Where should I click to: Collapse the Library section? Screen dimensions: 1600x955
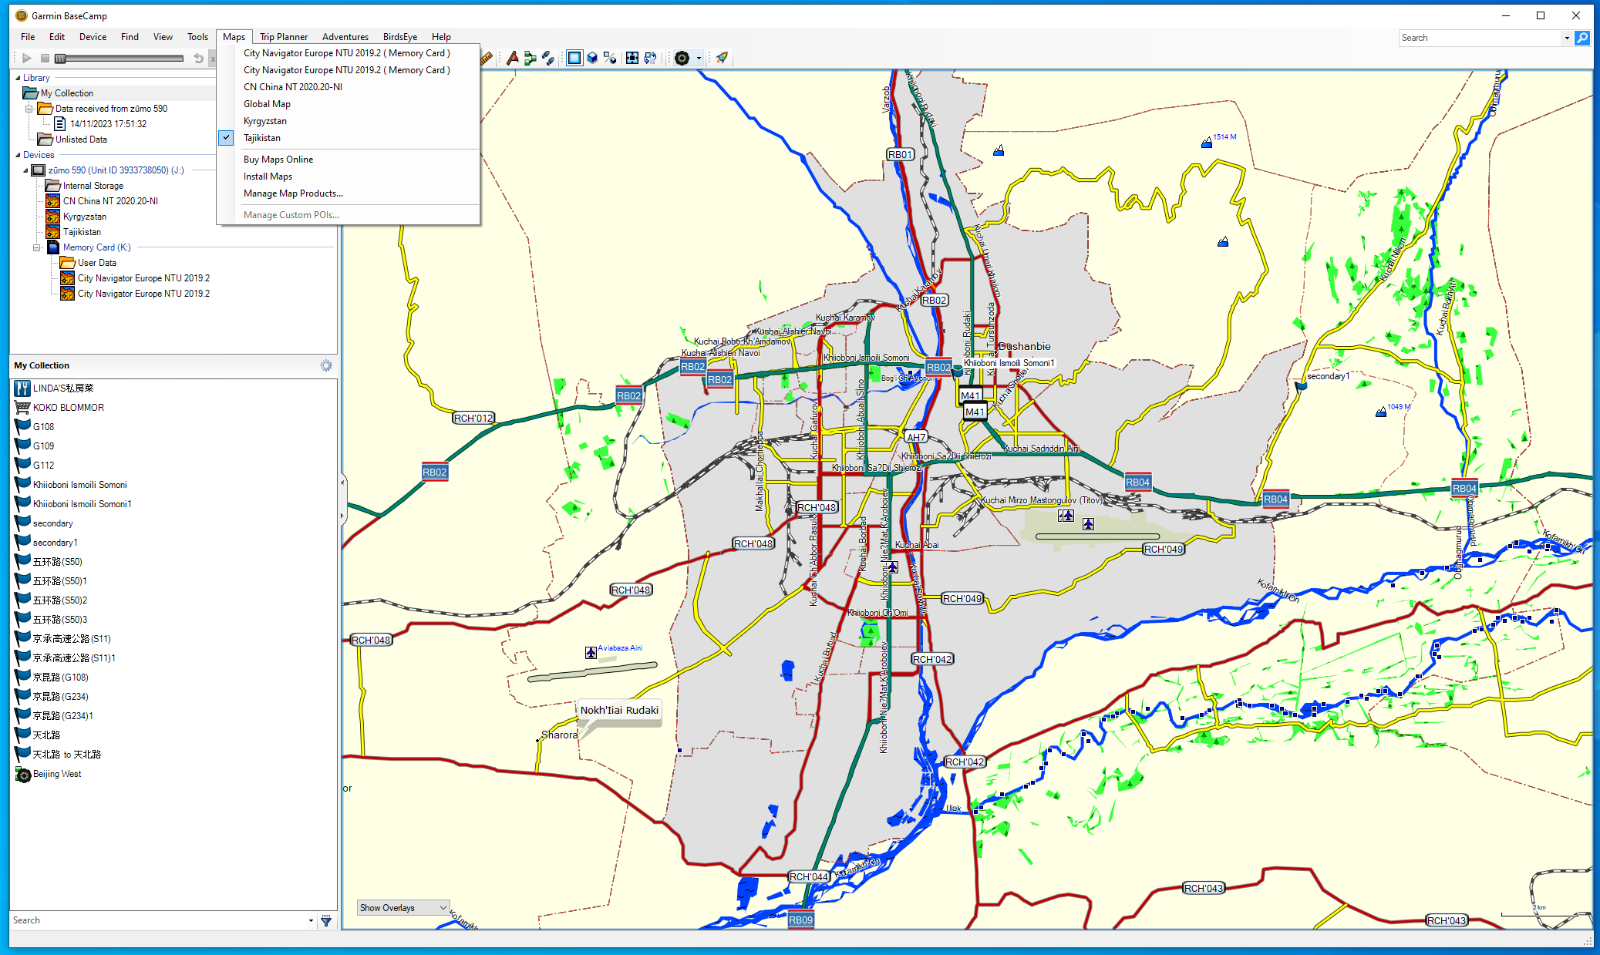coord(17,78)
